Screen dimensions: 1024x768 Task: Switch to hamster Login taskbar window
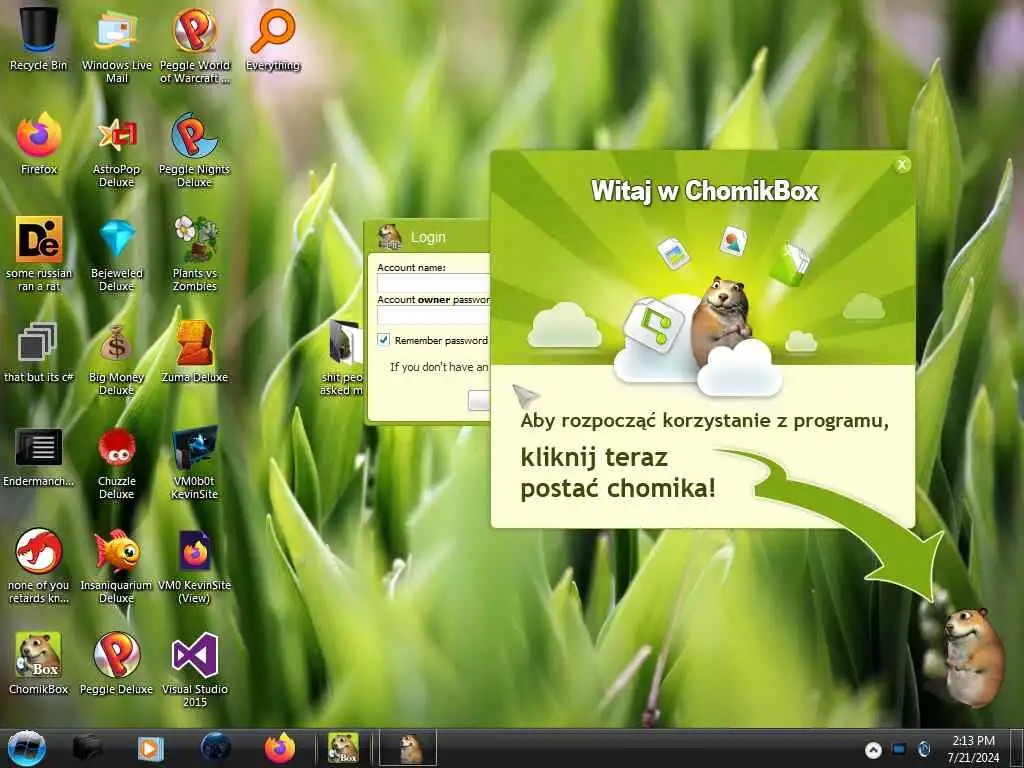click(x=409, y=748)
